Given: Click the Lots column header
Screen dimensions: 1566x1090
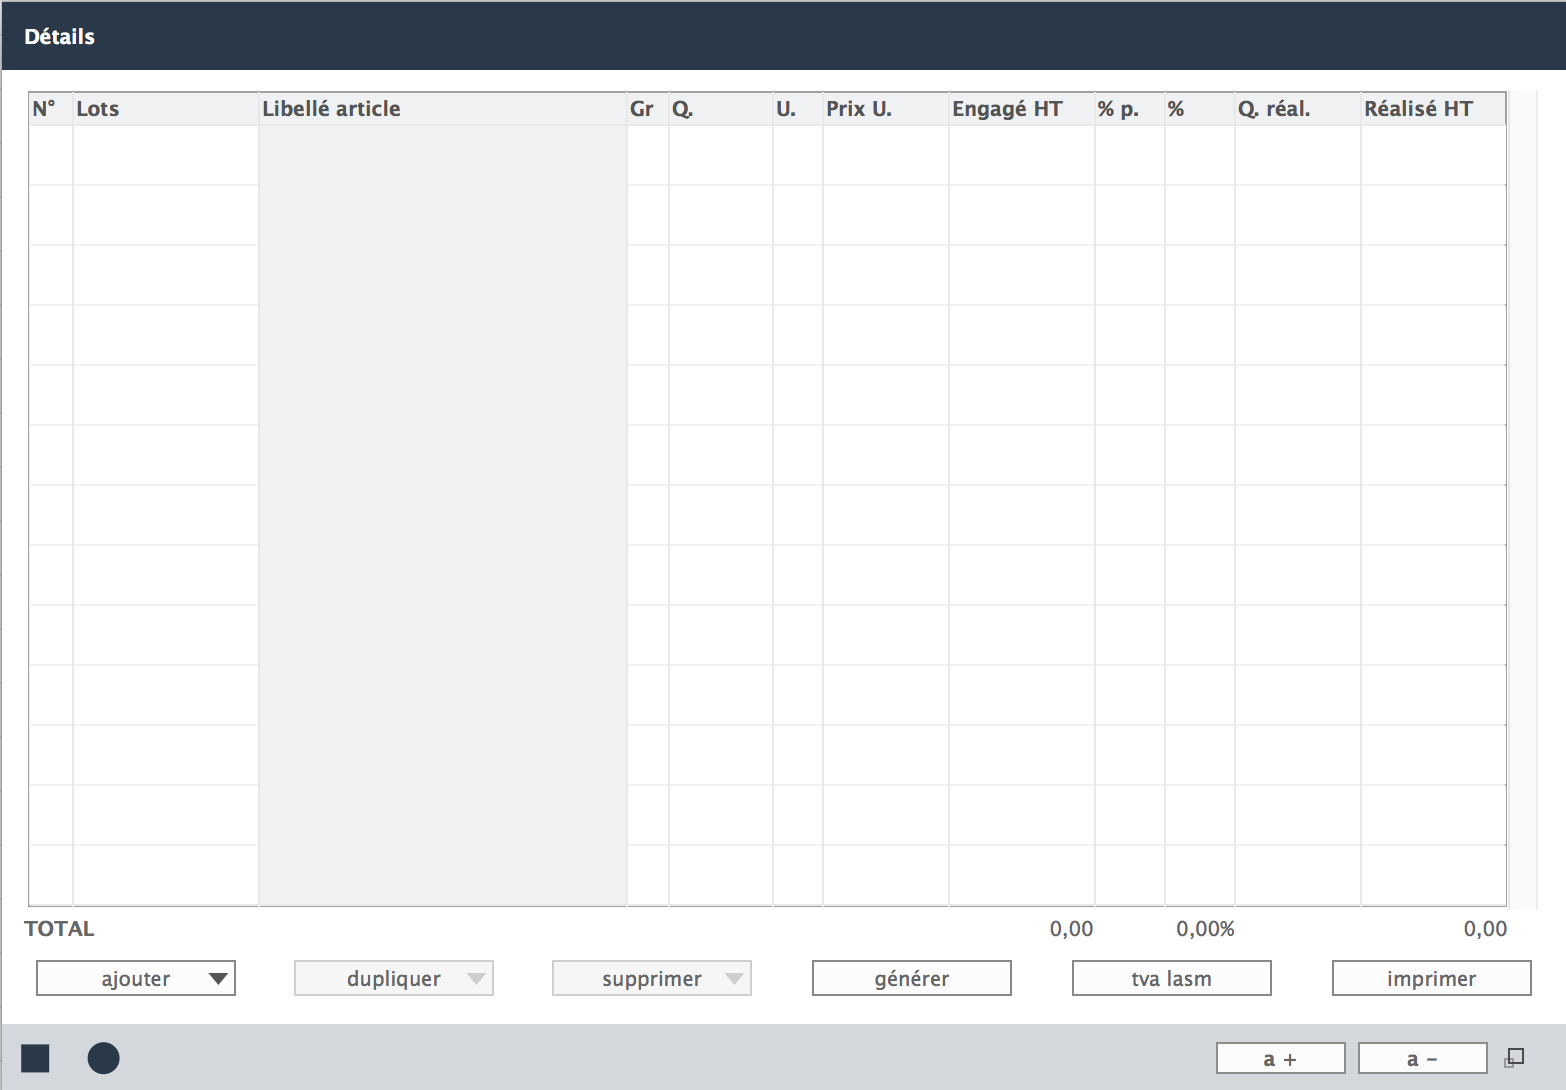Looking at the screenshot, I should [x=166, y=109].
